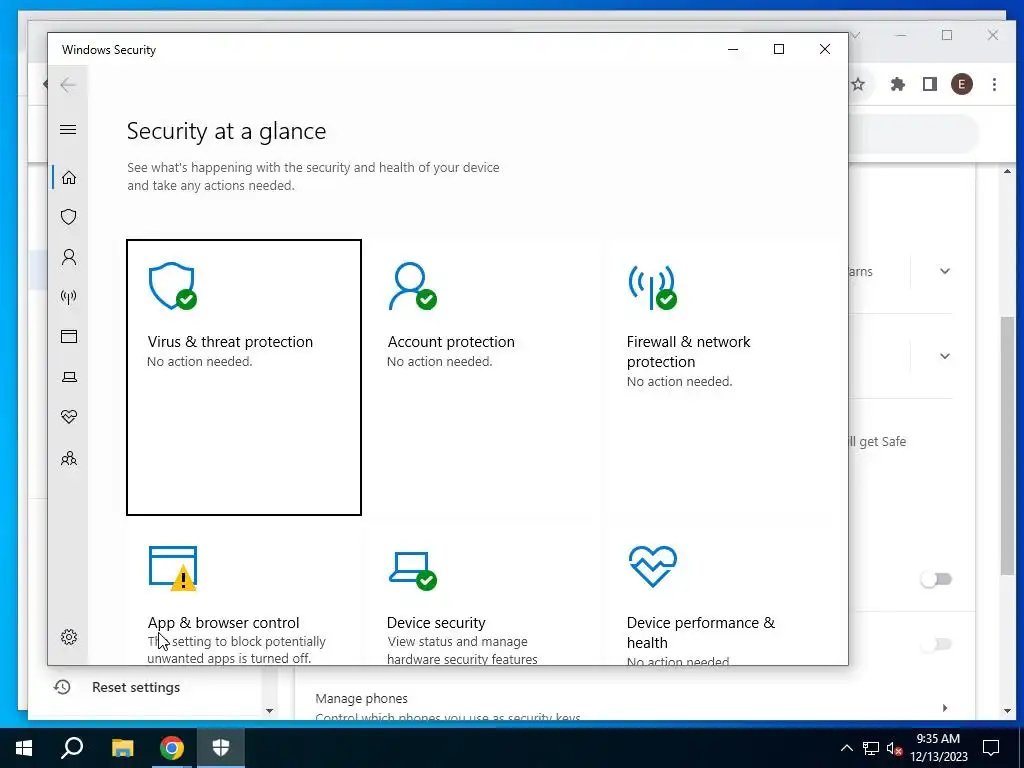Click the Virus & threat protection shield tile icon
Image resolution: width=1024 pixels, height=768 pixels.
click(172, 286)
